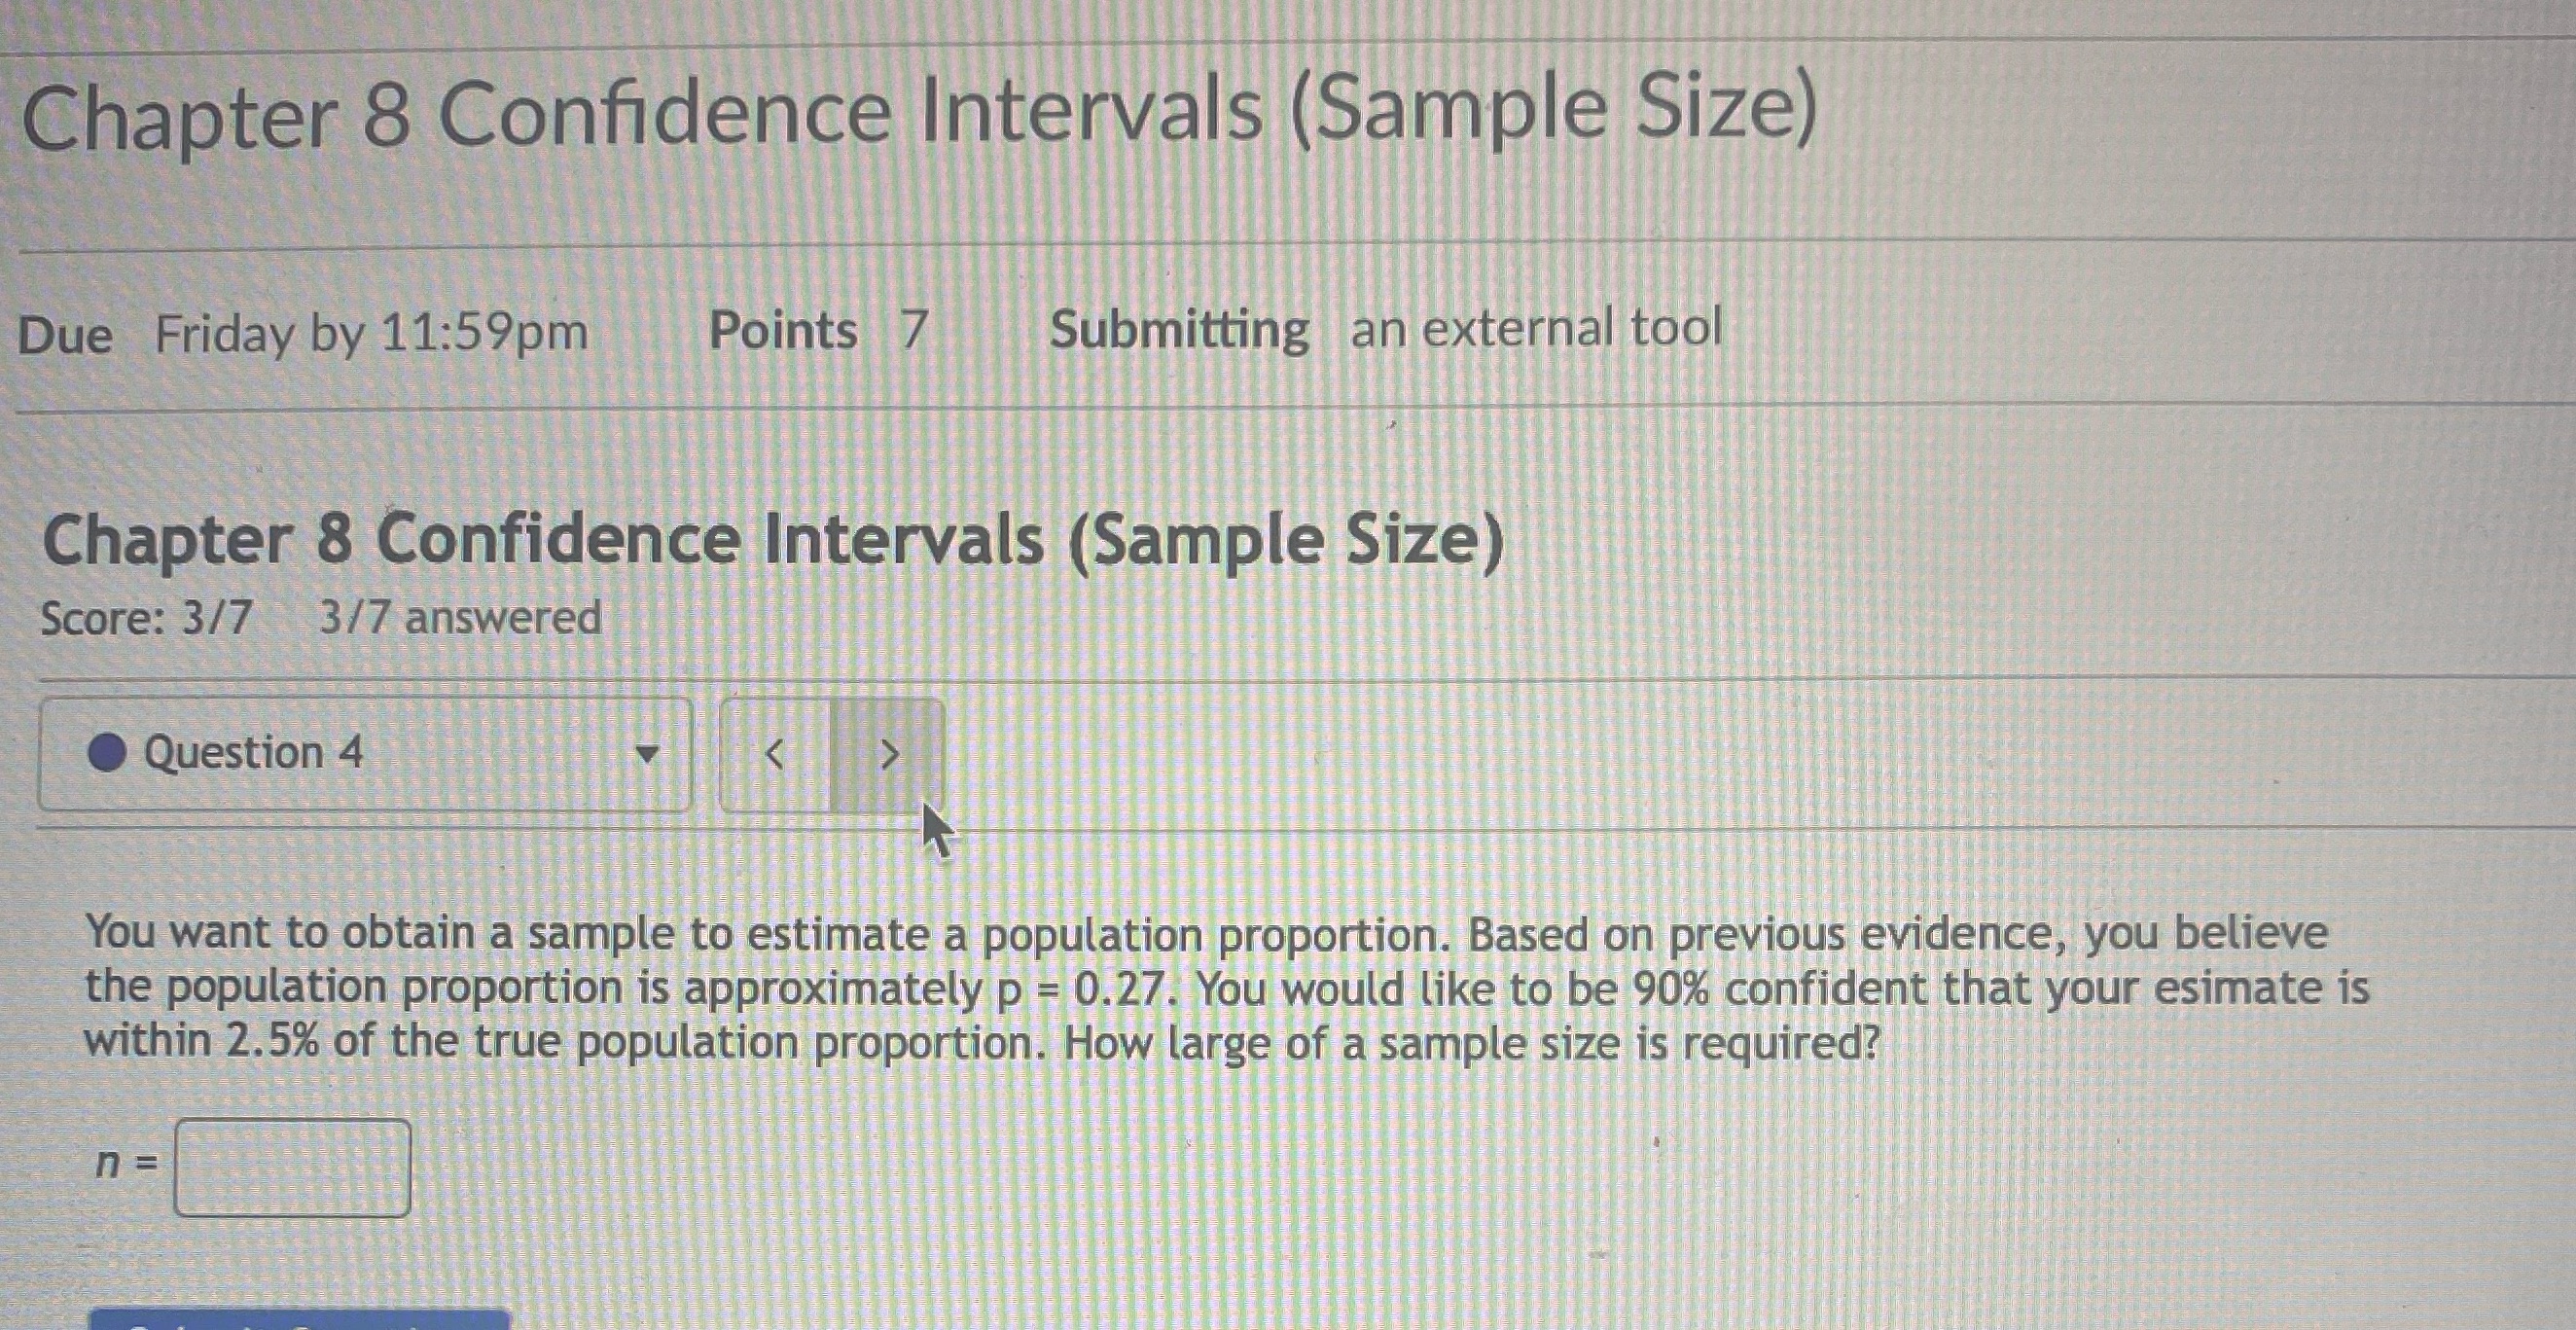
Task: Open the Question 4 question selector
Action: (365, 753)
